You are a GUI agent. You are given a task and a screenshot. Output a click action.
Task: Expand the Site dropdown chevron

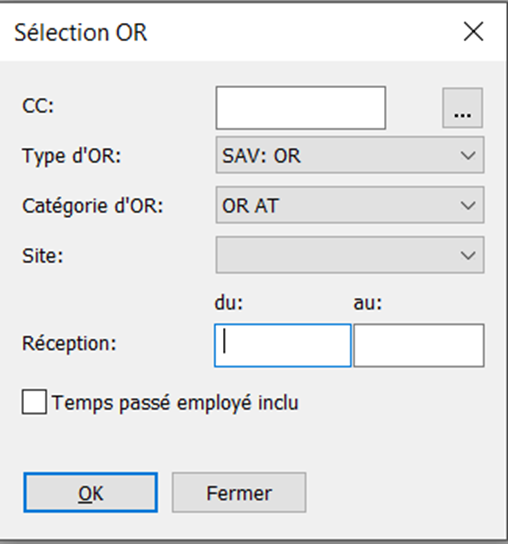(468, 255)
